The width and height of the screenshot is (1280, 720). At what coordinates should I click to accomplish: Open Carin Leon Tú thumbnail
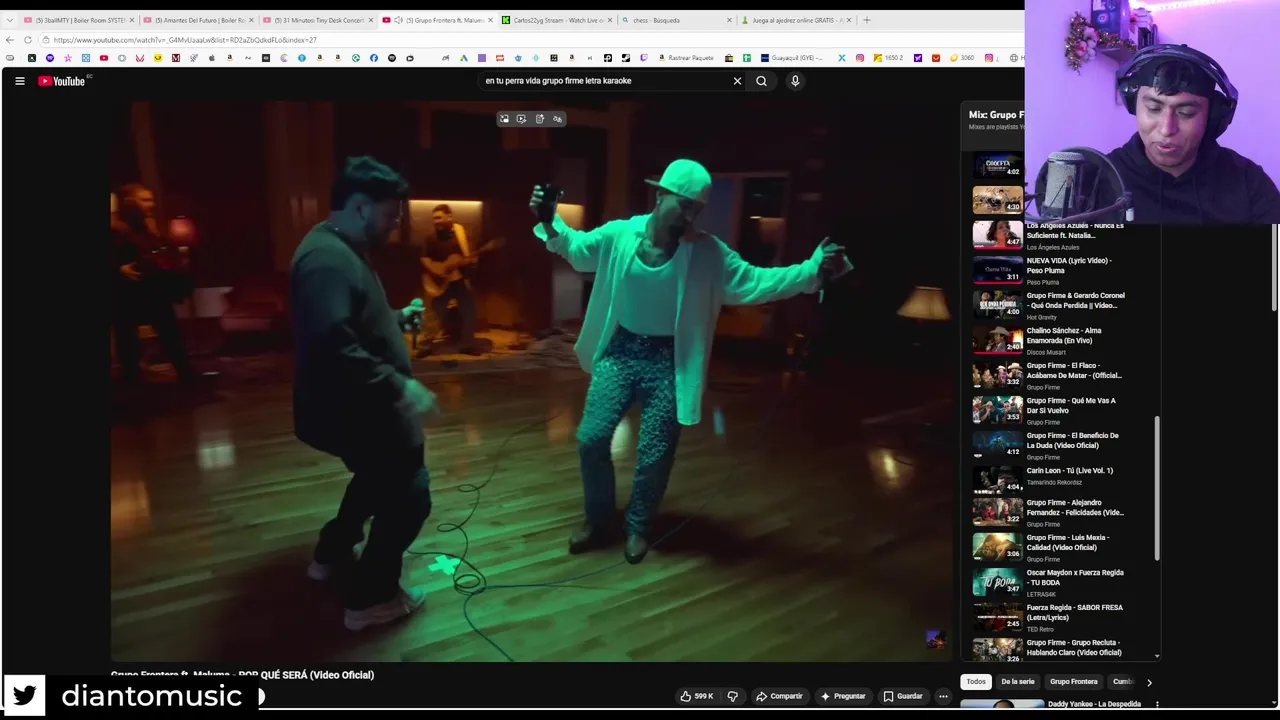(x=998, y=480)
